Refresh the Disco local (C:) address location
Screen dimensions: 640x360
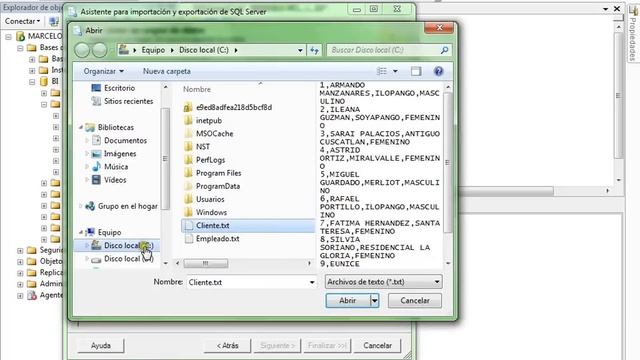pos(314,50)
